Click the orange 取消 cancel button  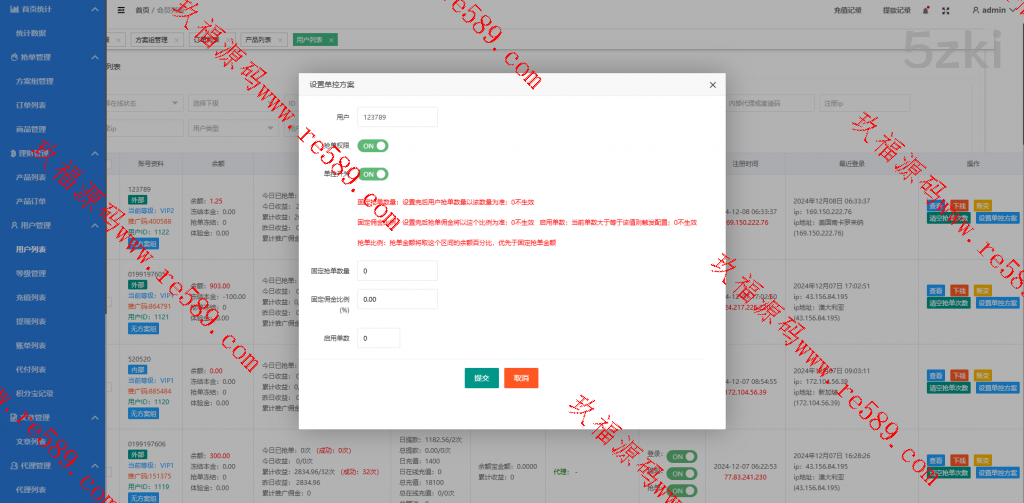(x=521, y=378)
